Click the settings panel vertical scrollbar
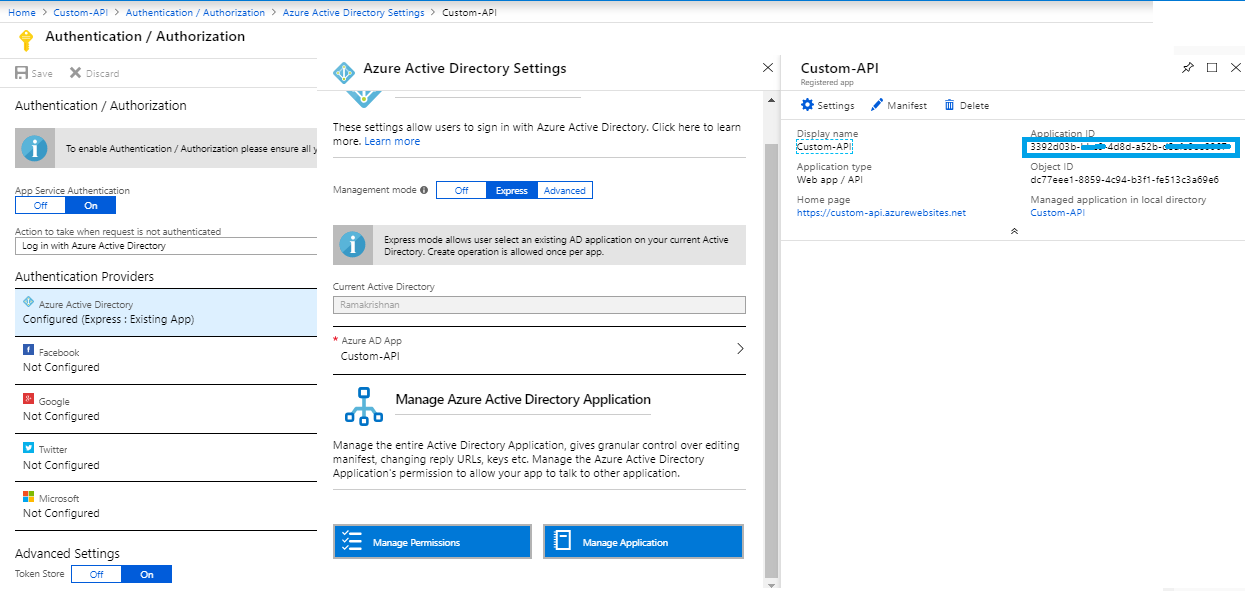Viewport: 1245px width, 591px height. [771, 360]
